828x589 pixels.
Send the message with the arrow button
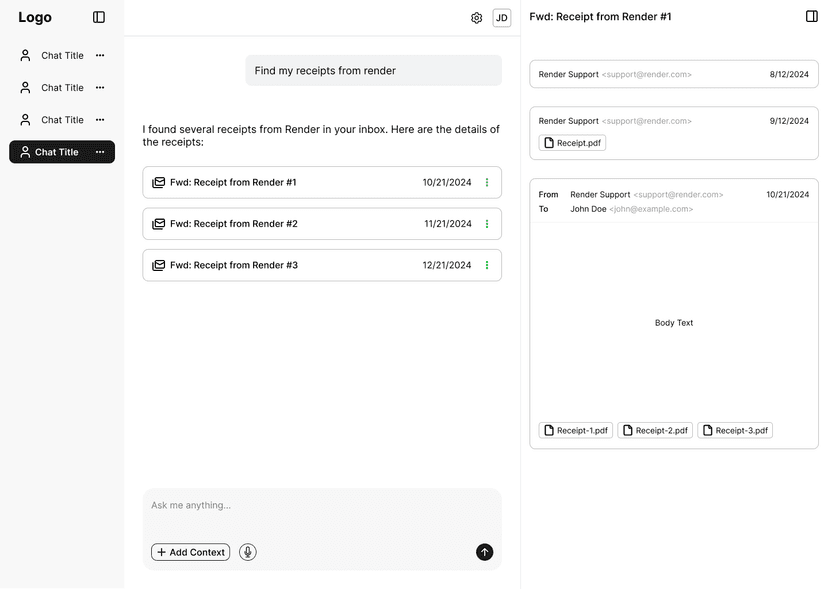click(484, 552)
